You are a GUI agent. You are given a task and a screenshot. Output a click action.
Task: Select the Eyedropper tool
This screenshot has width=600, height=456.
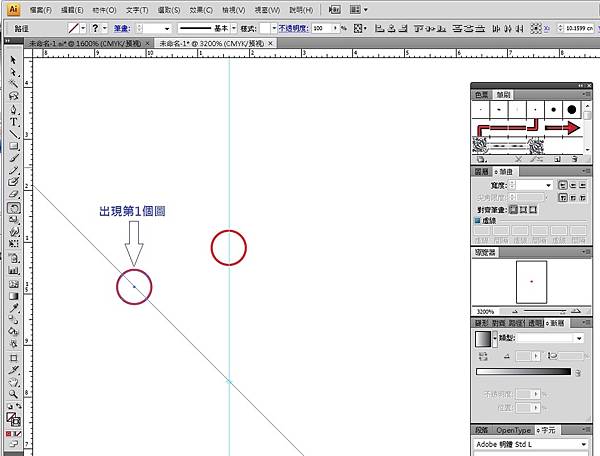click(x=13, y=308)
